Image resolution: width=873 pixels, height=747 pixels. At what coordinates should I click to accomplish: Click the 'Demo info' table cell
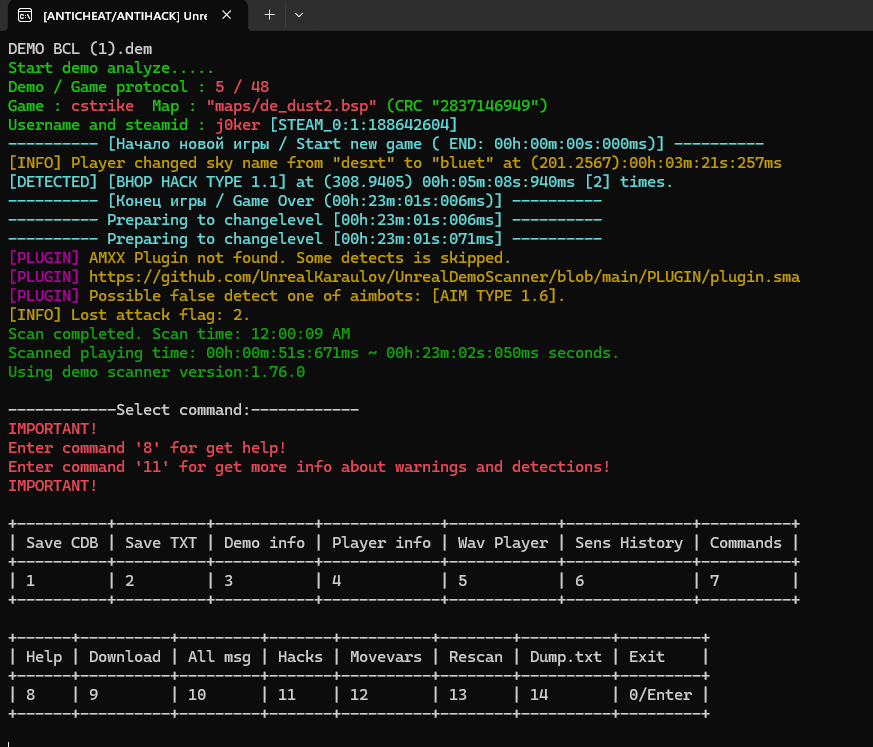point(264,543)
